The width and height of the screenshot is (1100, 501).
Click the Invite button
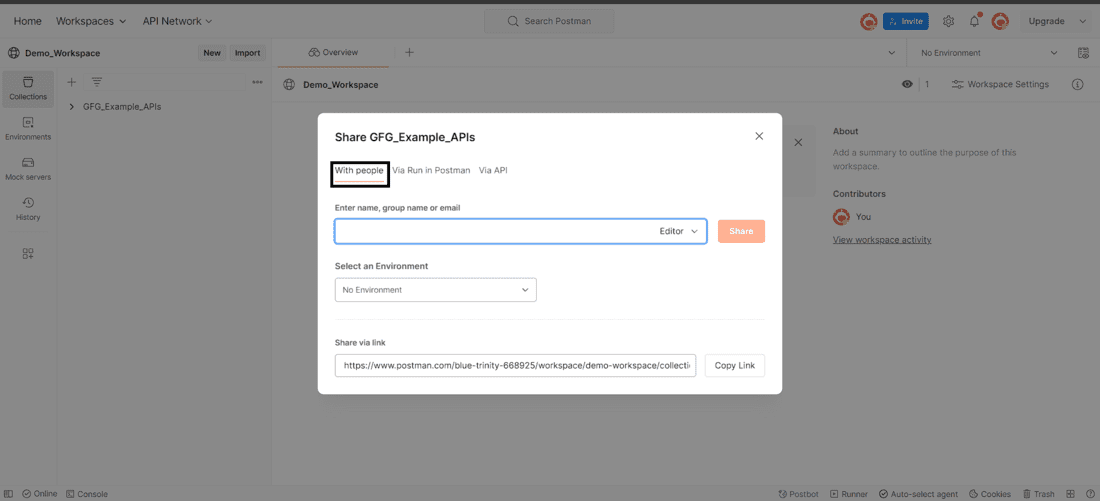(x=906, y=21)
